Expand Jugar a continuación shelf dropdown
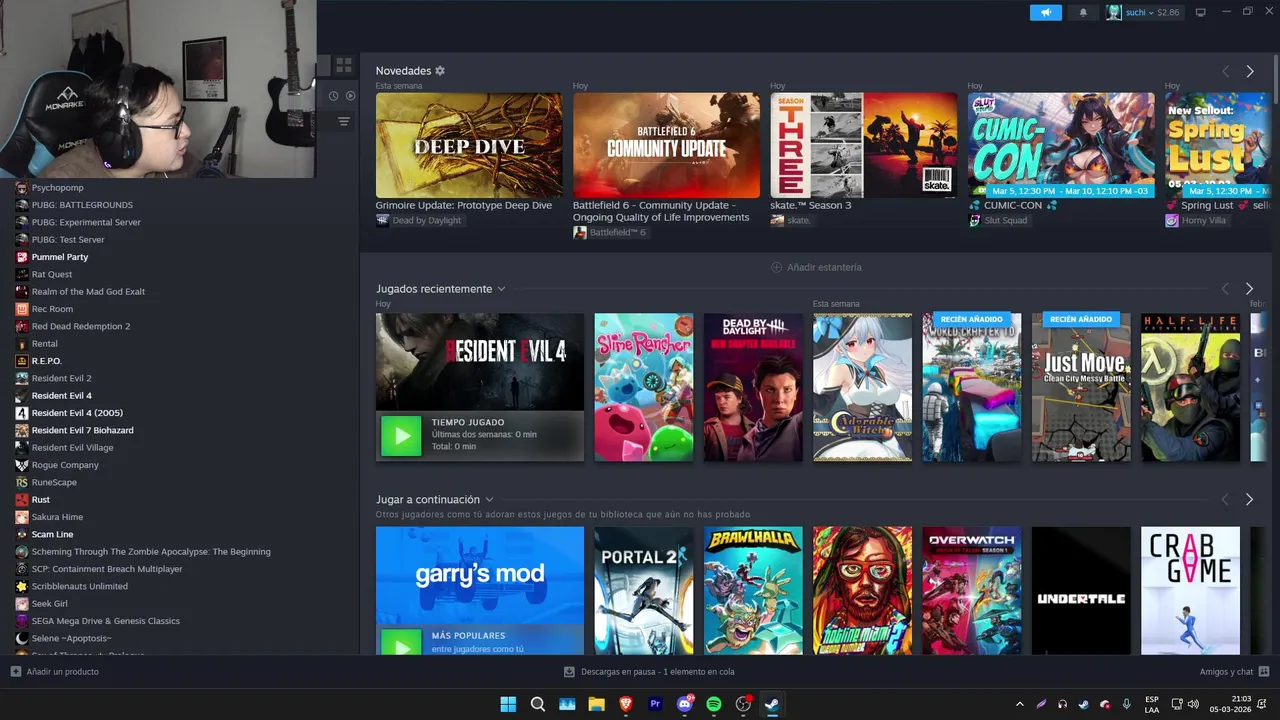This screenshot has height=720, width=1280. coord(489,500)
